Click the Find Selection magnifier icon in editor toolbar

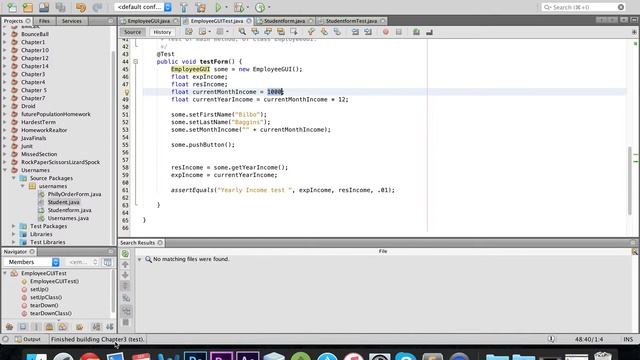click(242, 31)
